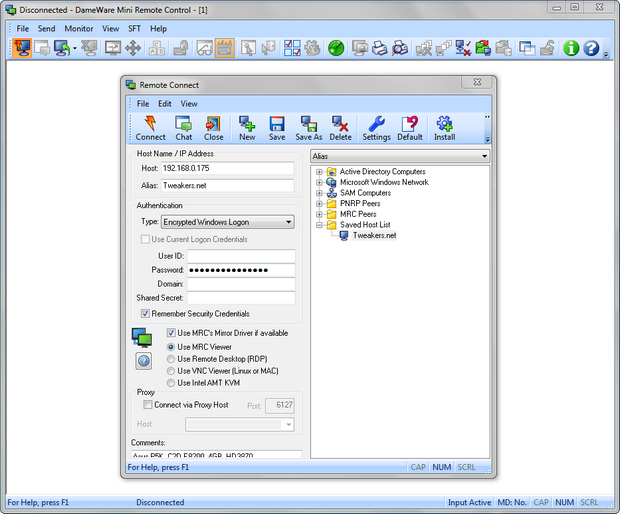Toggle Use Current Logon Credentials checkbox
This screenshot has width=620, height=514.
[145, 239]
